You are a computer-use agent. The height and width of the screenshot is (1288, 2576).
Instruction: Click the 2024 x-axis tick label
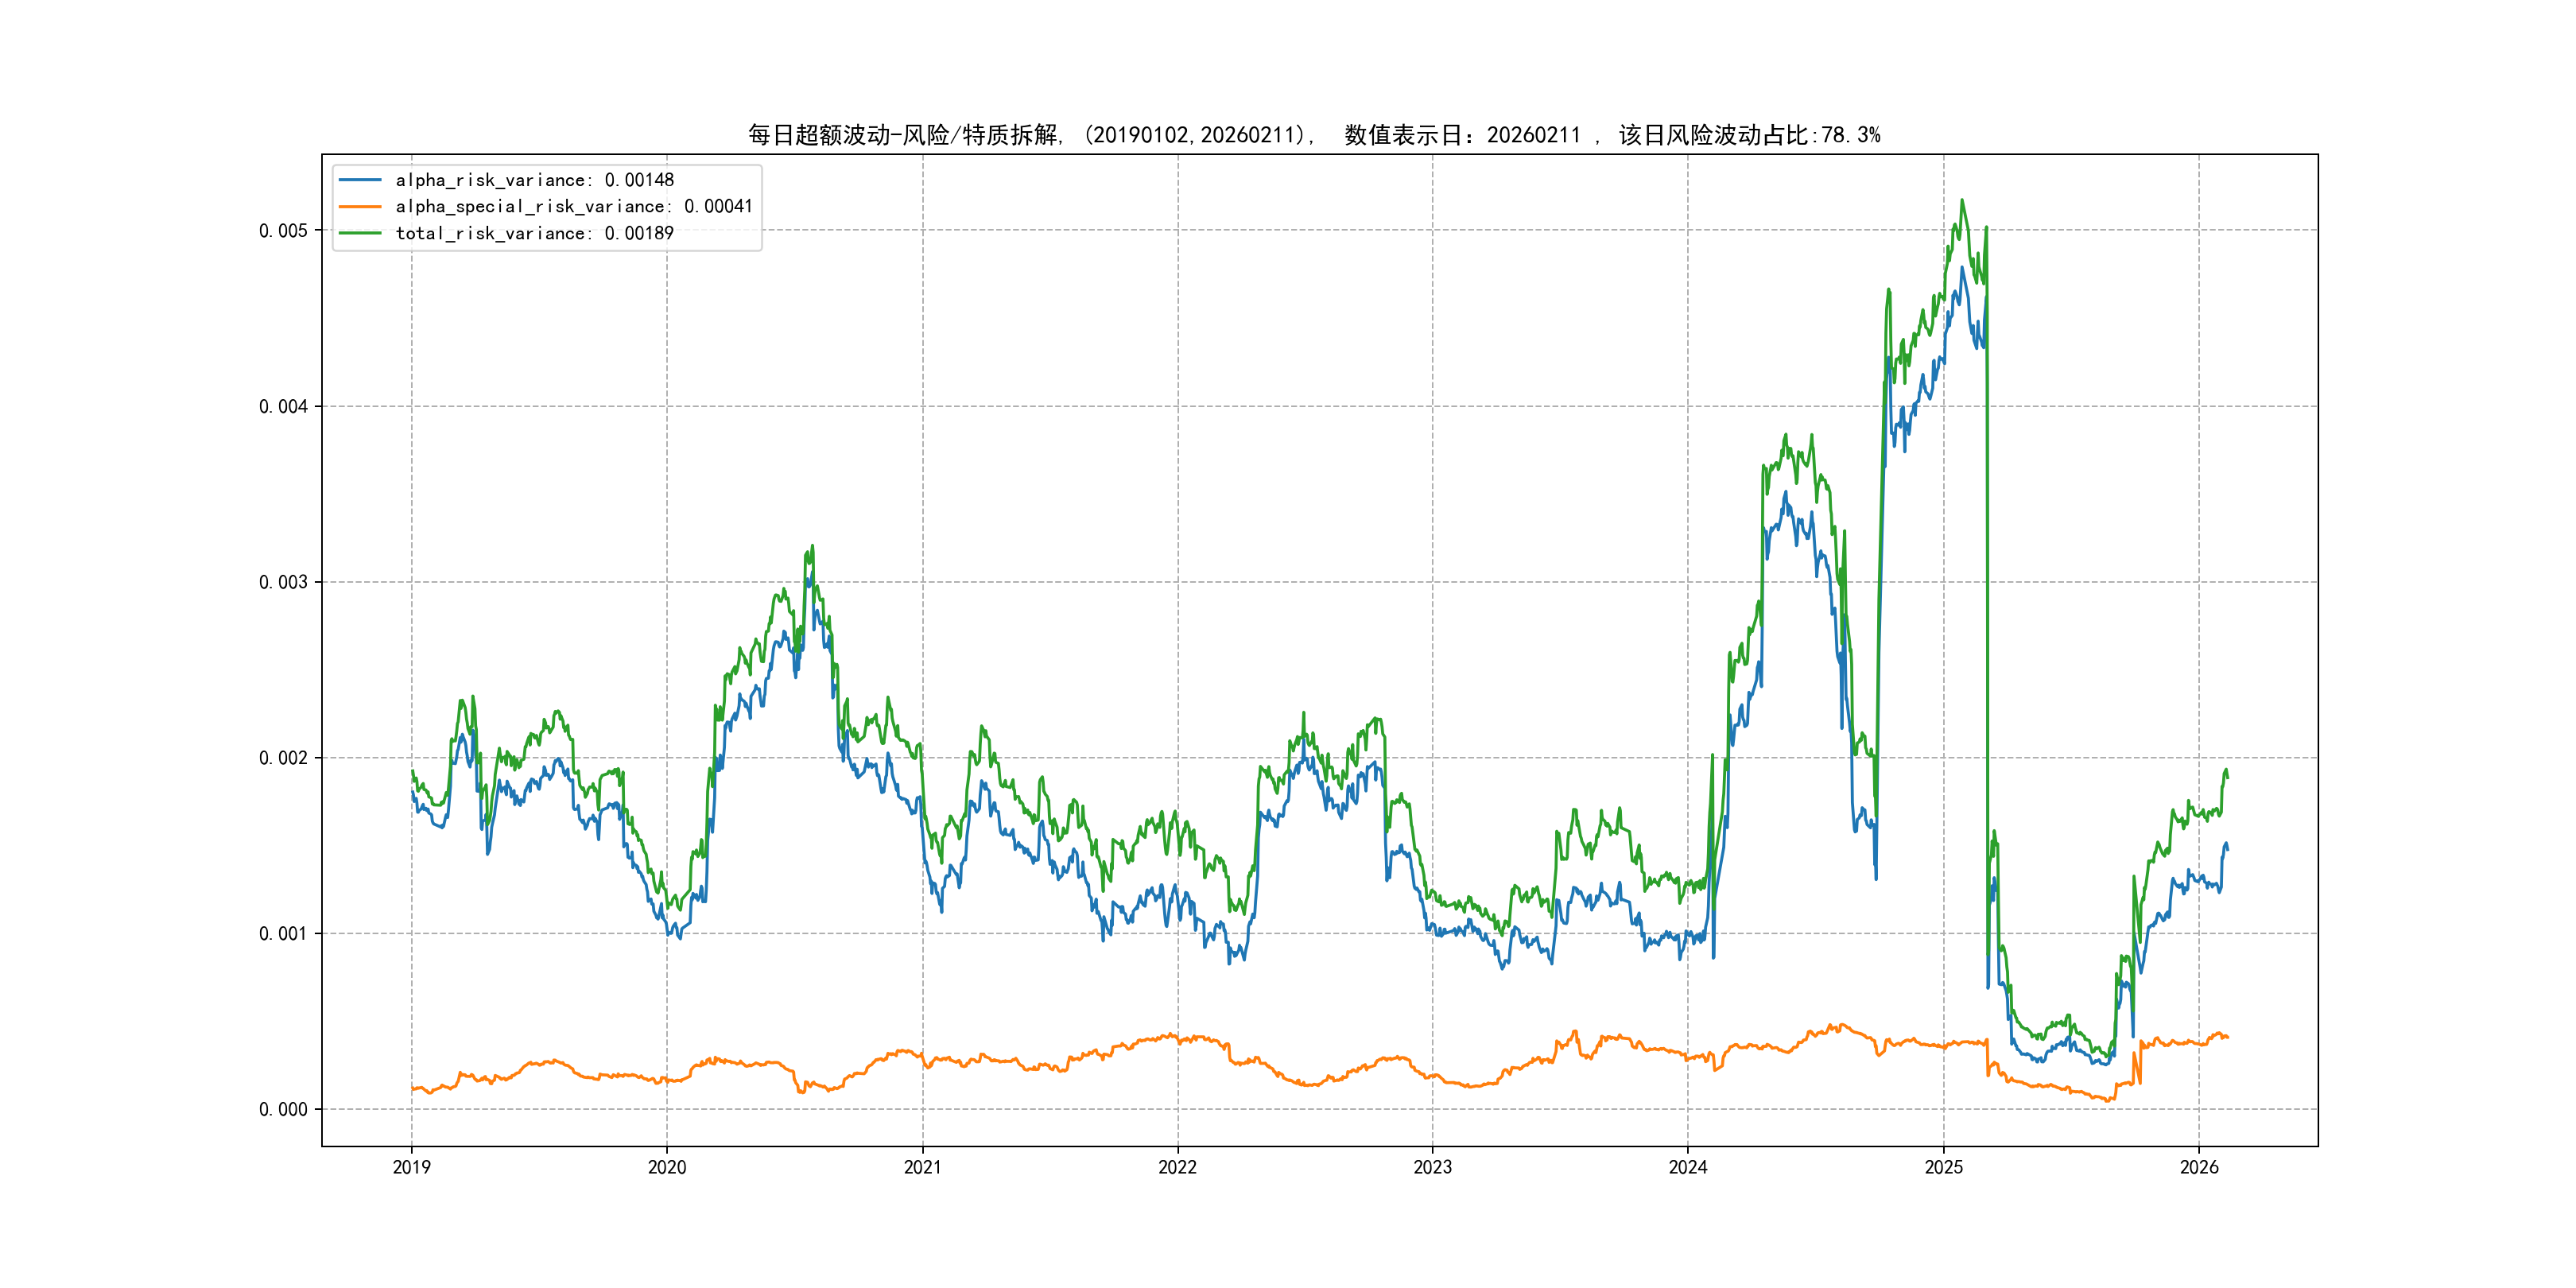1688,1167
